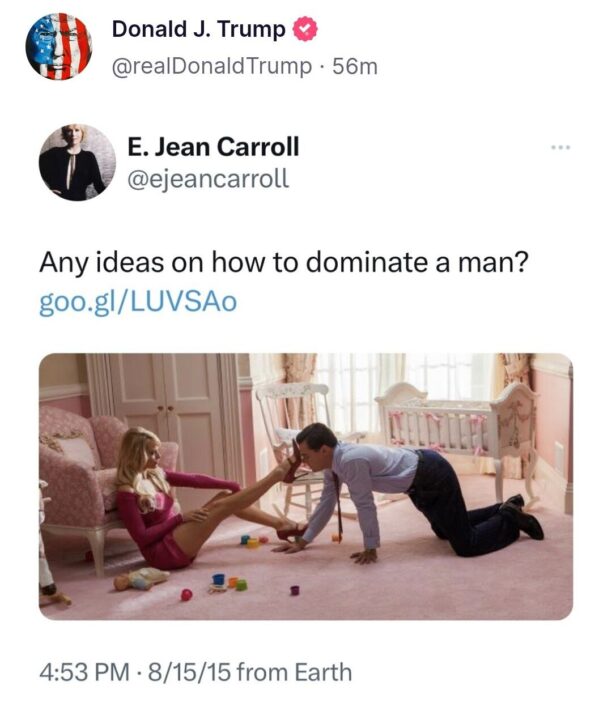Viewport: 612px width, 720px height.
Task: Click the flag-patterned profile avatar at top
Action: (x=58, y=46)
